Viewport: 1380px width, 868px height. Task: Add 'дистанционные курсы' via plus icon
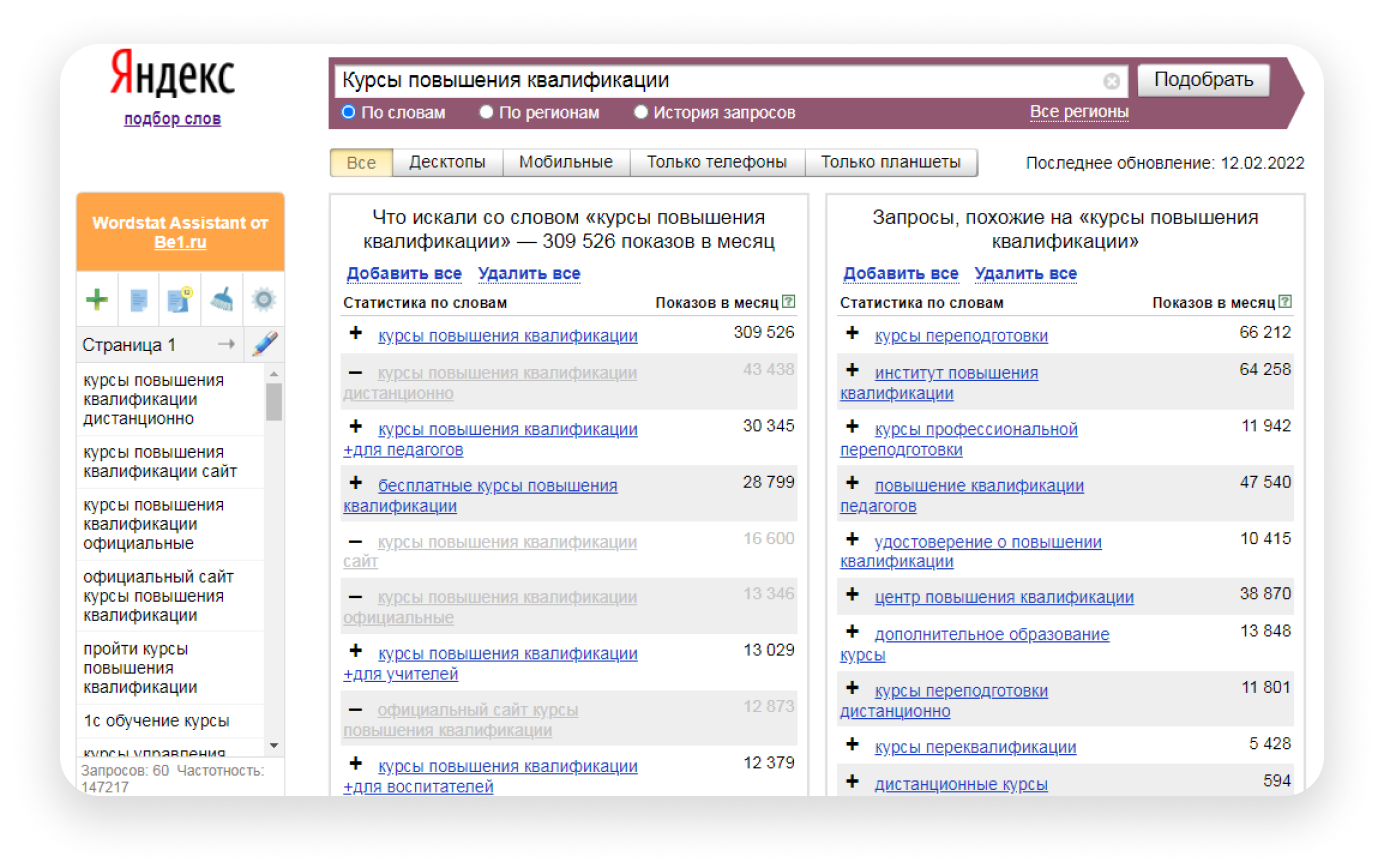pos(852,783)
